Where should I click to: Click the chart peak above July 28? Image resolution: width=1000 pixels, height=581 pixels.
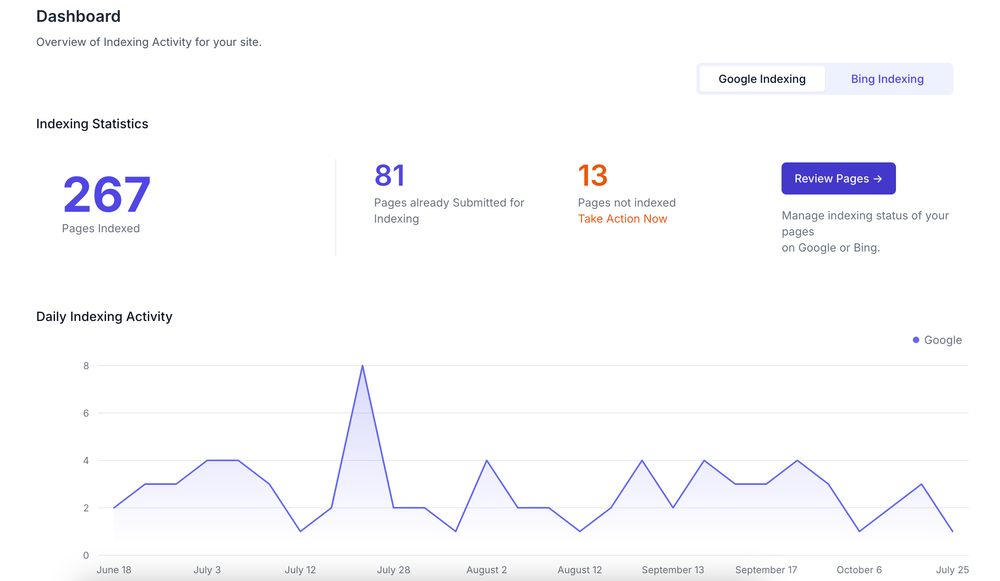click(362, 367)
